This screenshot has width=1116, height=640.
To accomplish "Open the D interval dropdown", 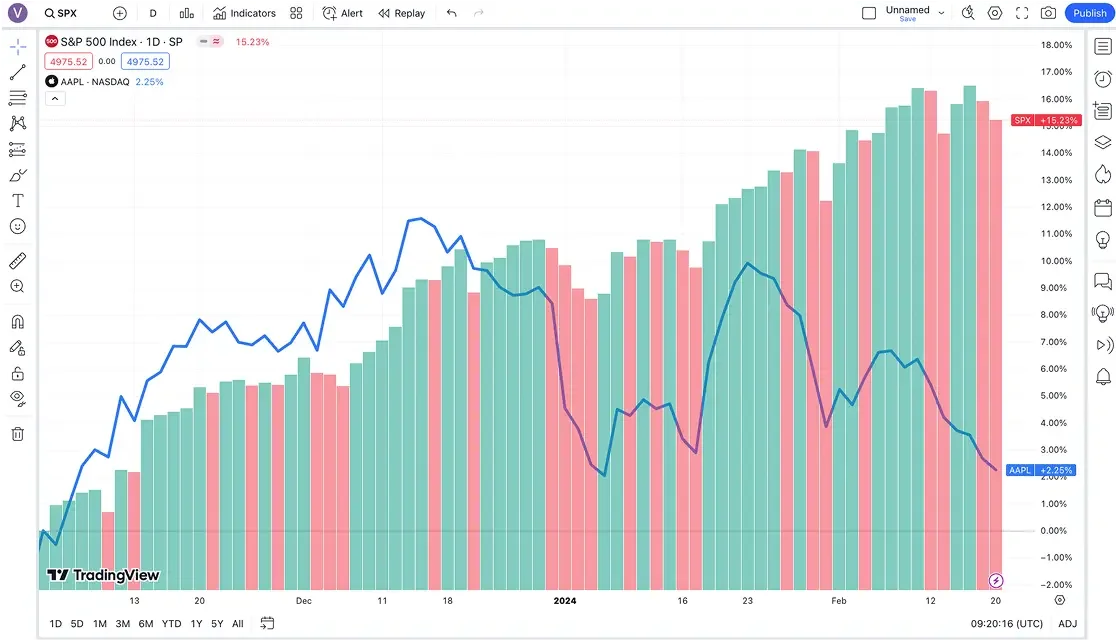I will click(x=153, y=13).
